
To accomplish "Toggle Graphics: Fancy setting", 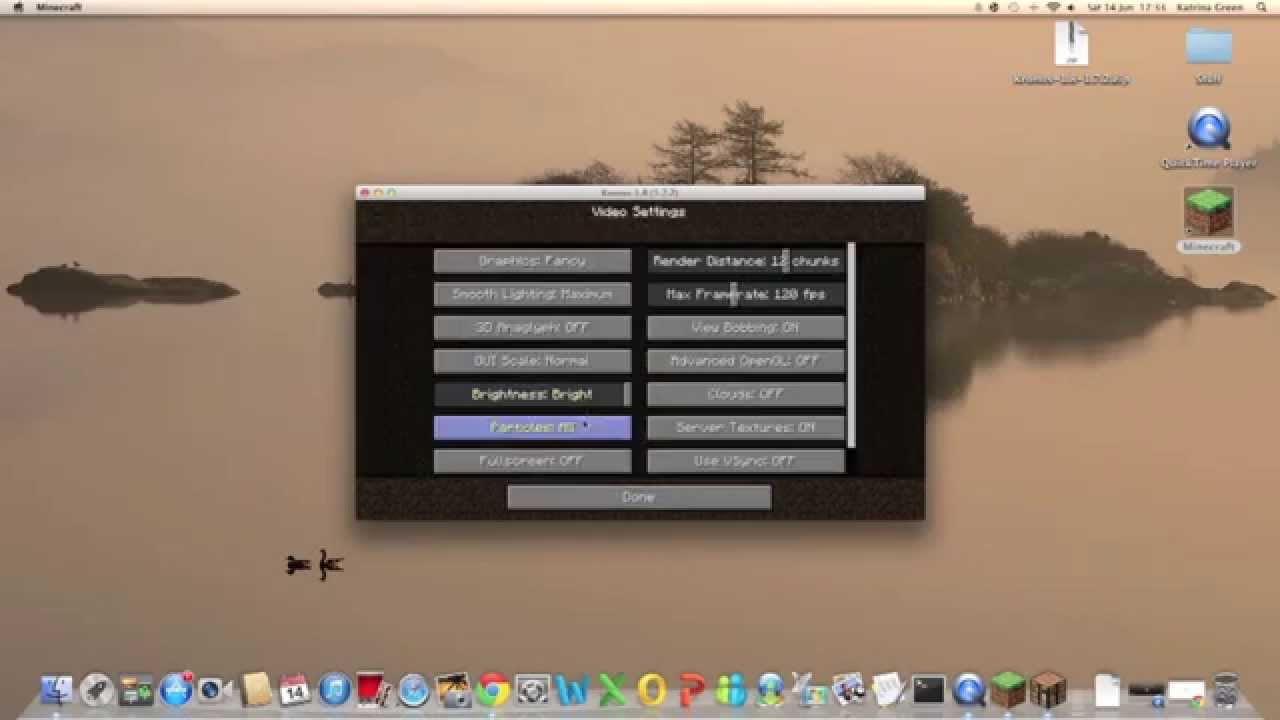I will coord(532,261).
